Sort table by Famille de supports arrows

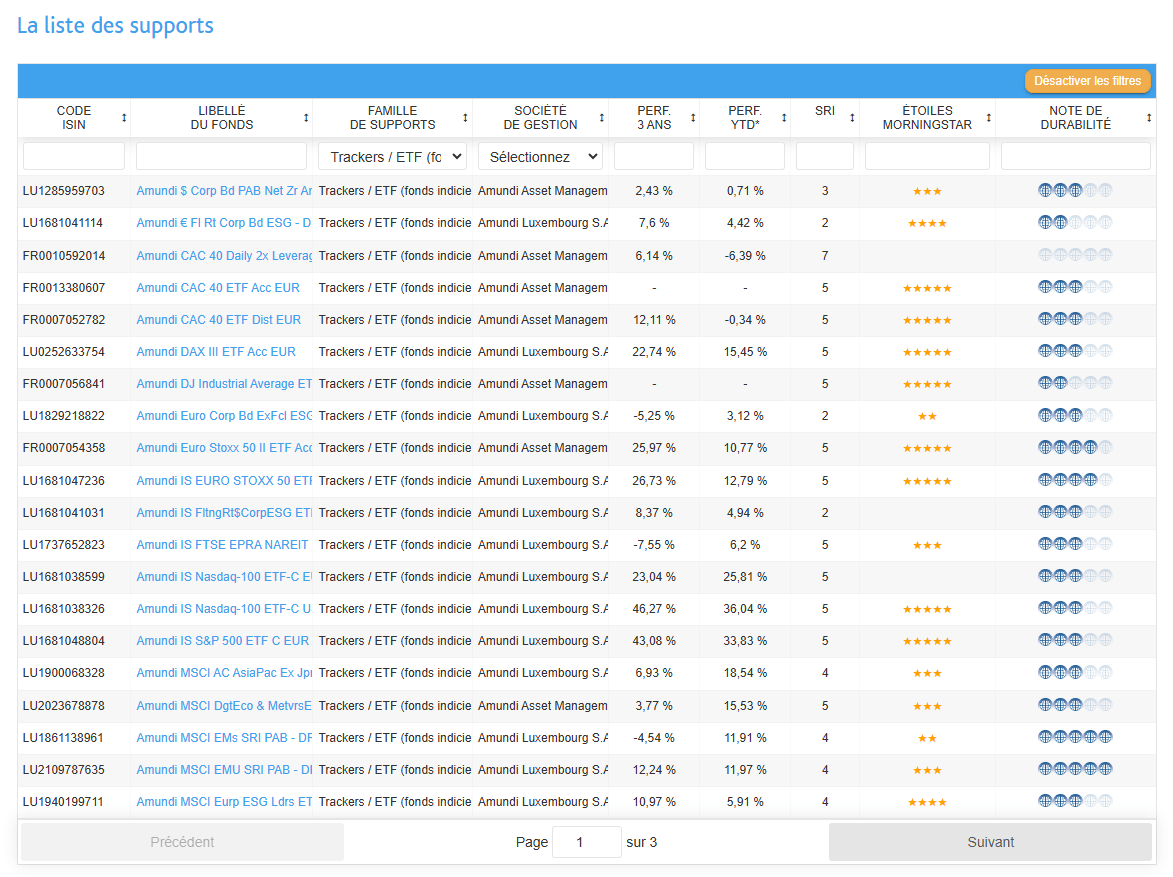pos(465,118)
